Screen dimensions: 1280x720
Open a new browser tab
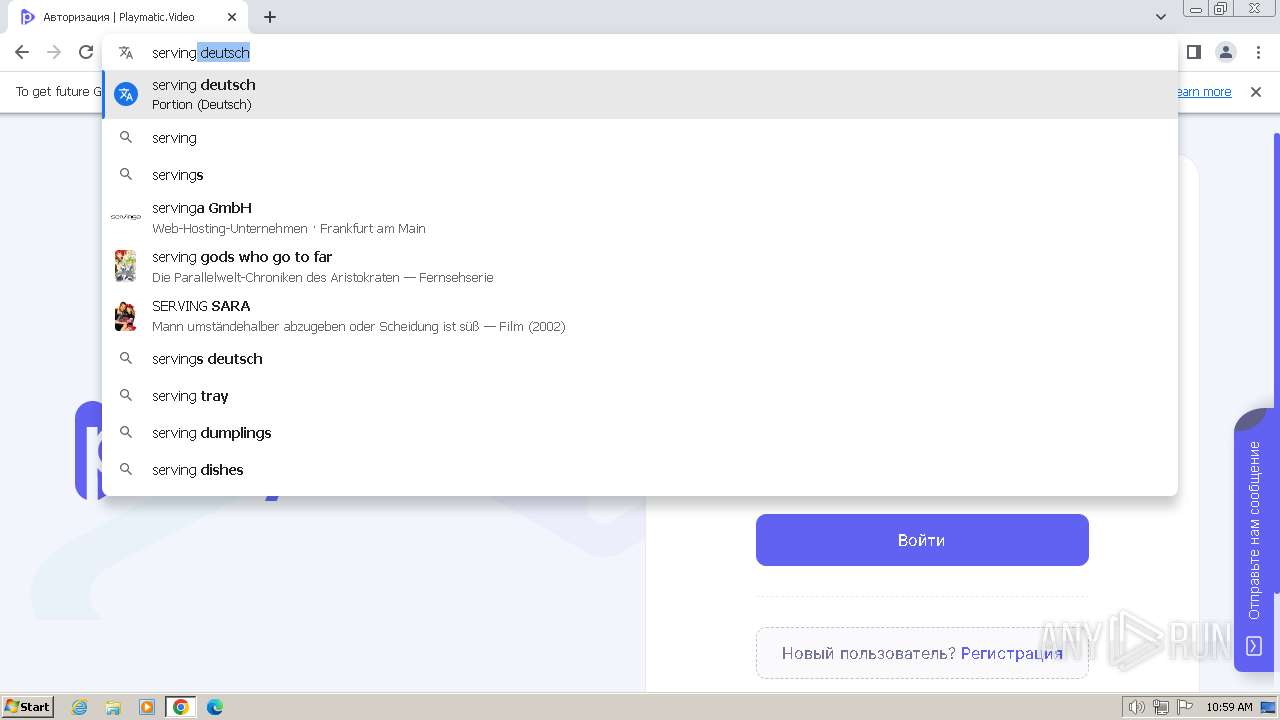pos(270,17)
